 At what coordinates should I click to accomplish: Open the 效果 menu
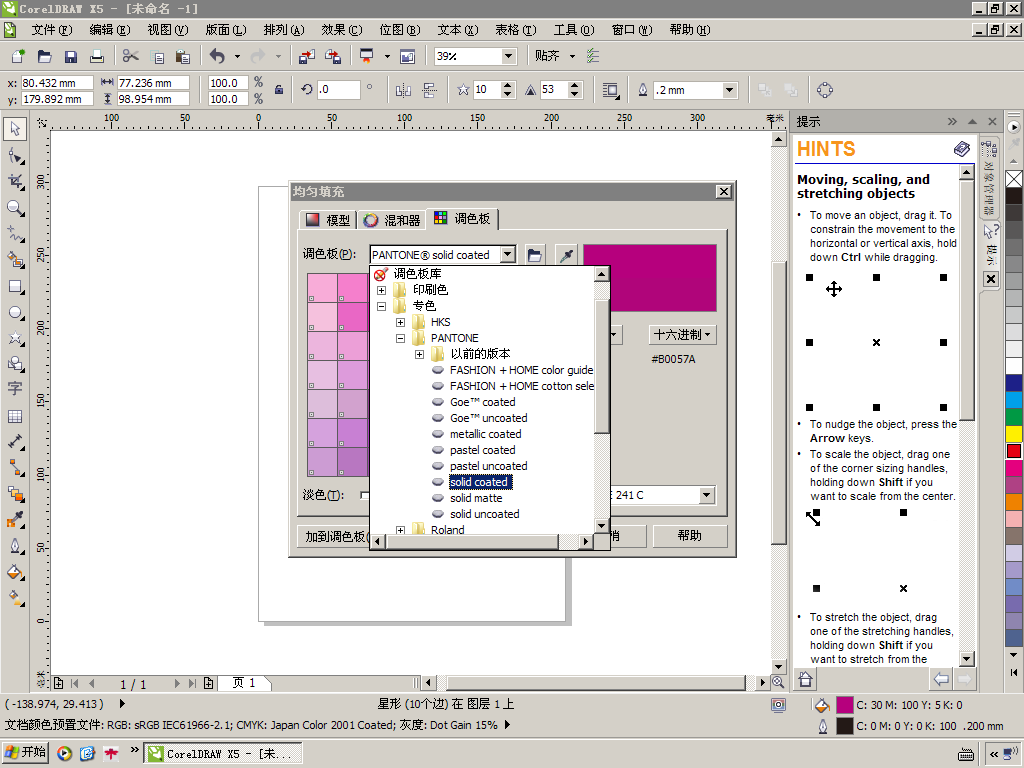coord(342,30)
